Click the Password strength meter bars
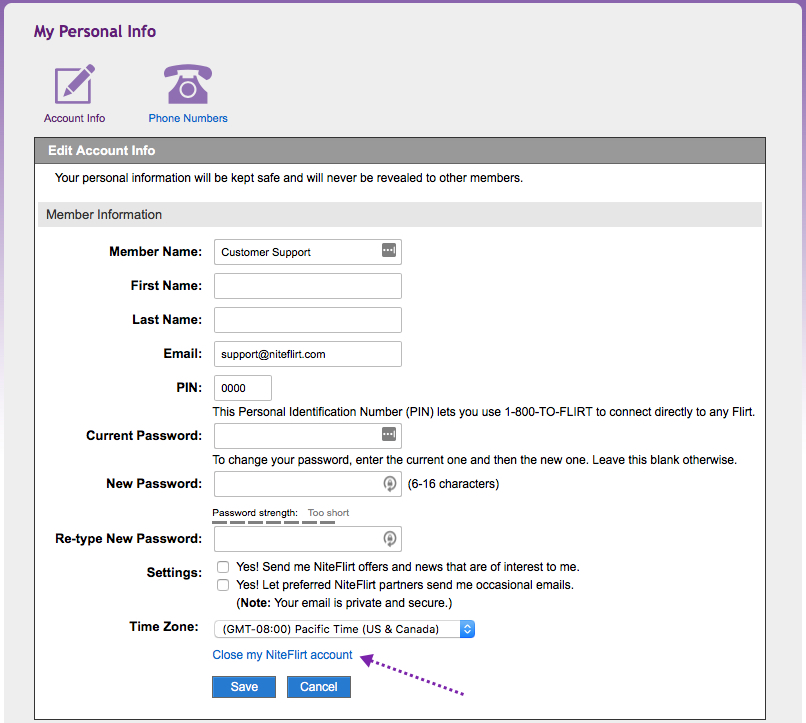 [273, 523]
